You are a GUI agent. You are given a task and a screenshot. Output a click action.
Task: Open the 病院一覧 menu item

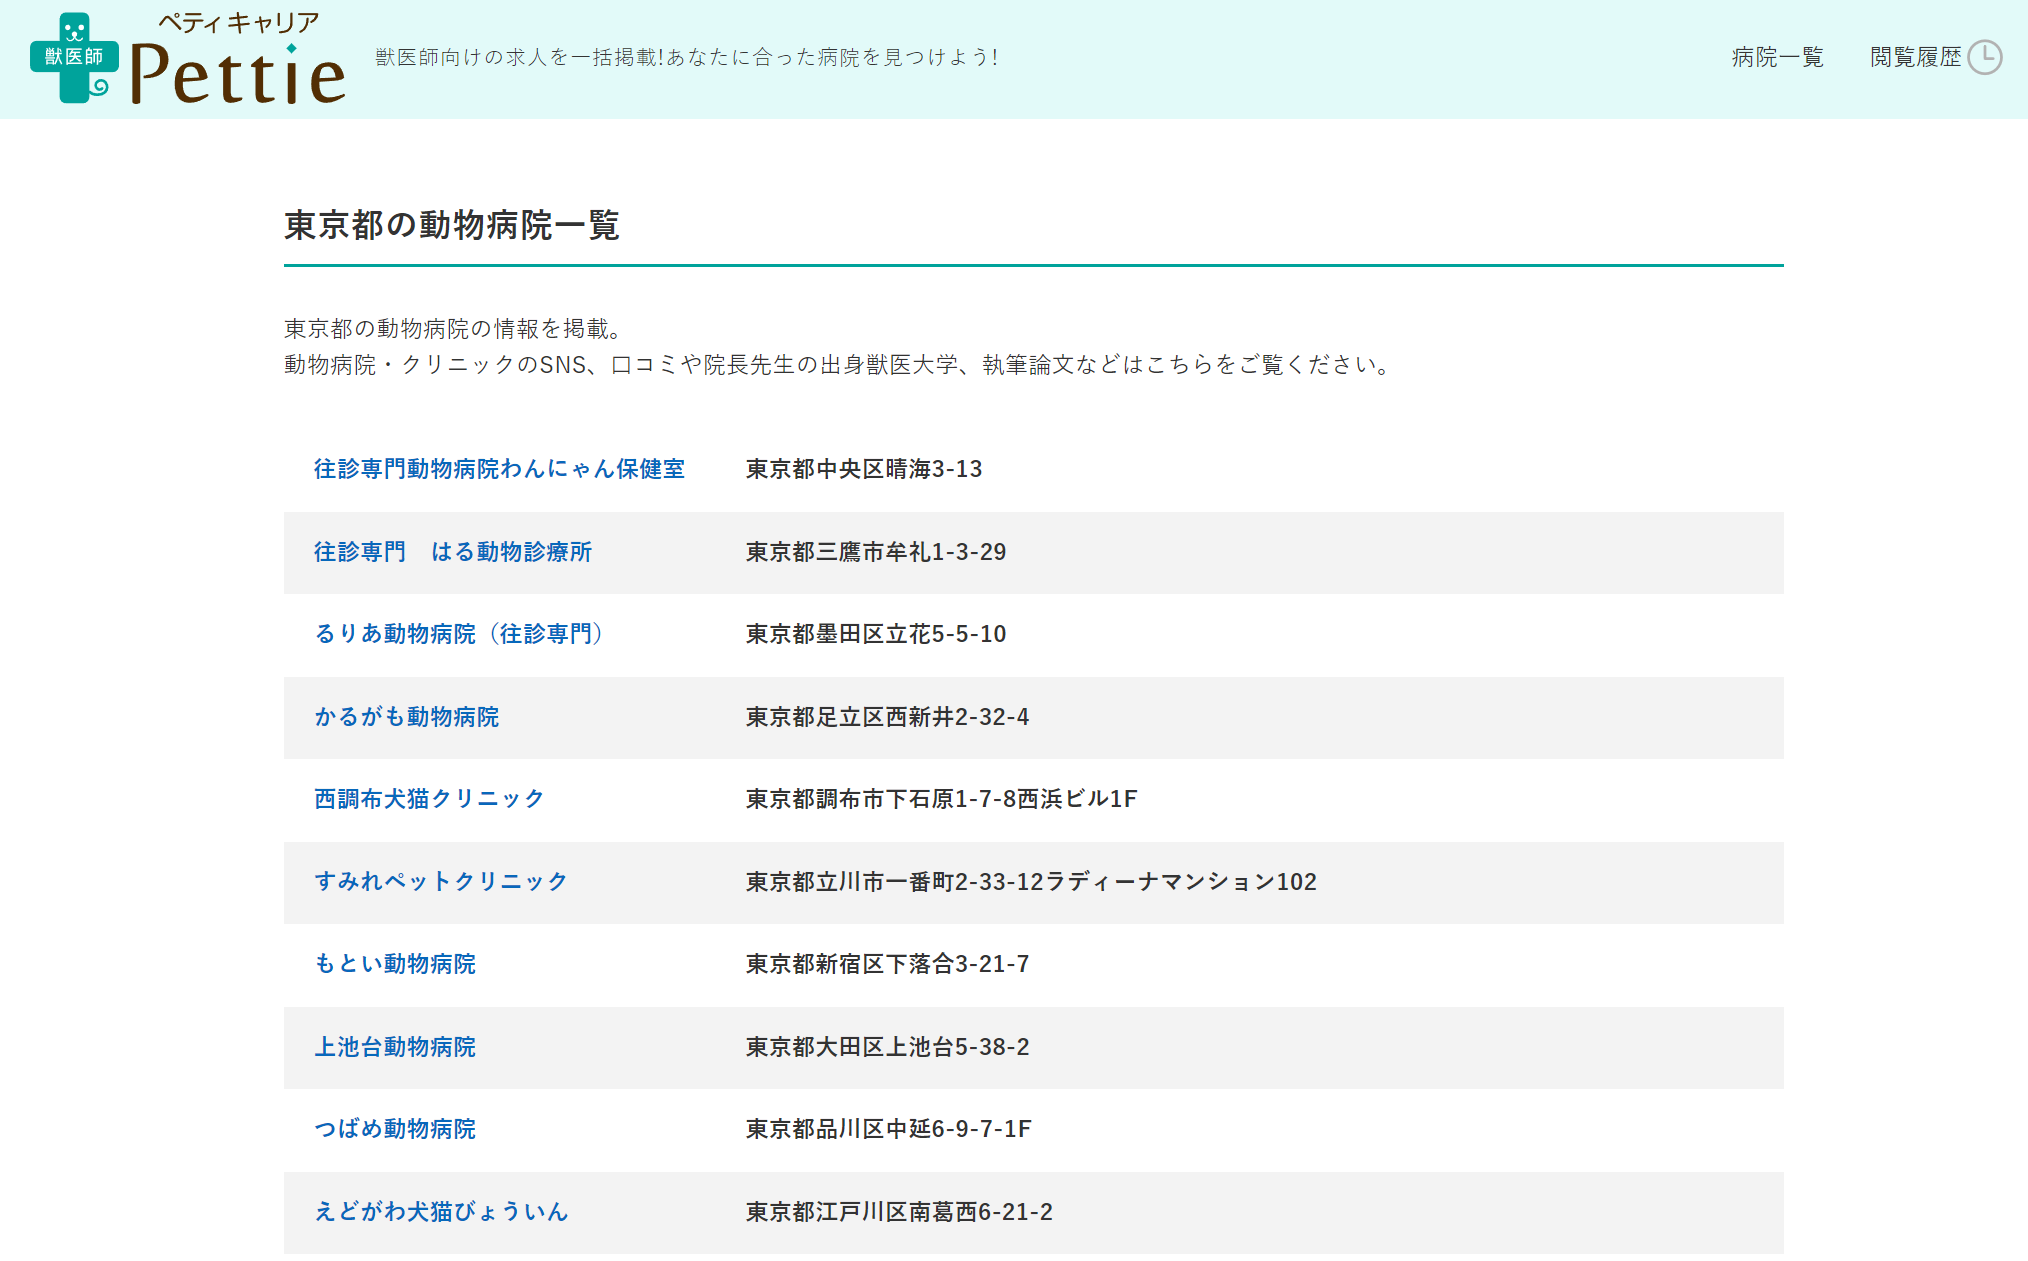tap(1777, 57)
